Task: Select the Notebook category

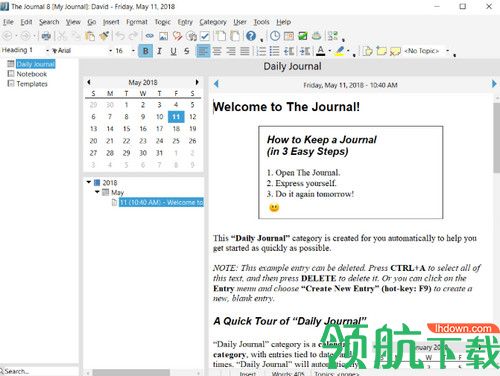Action: click(32, 74)
